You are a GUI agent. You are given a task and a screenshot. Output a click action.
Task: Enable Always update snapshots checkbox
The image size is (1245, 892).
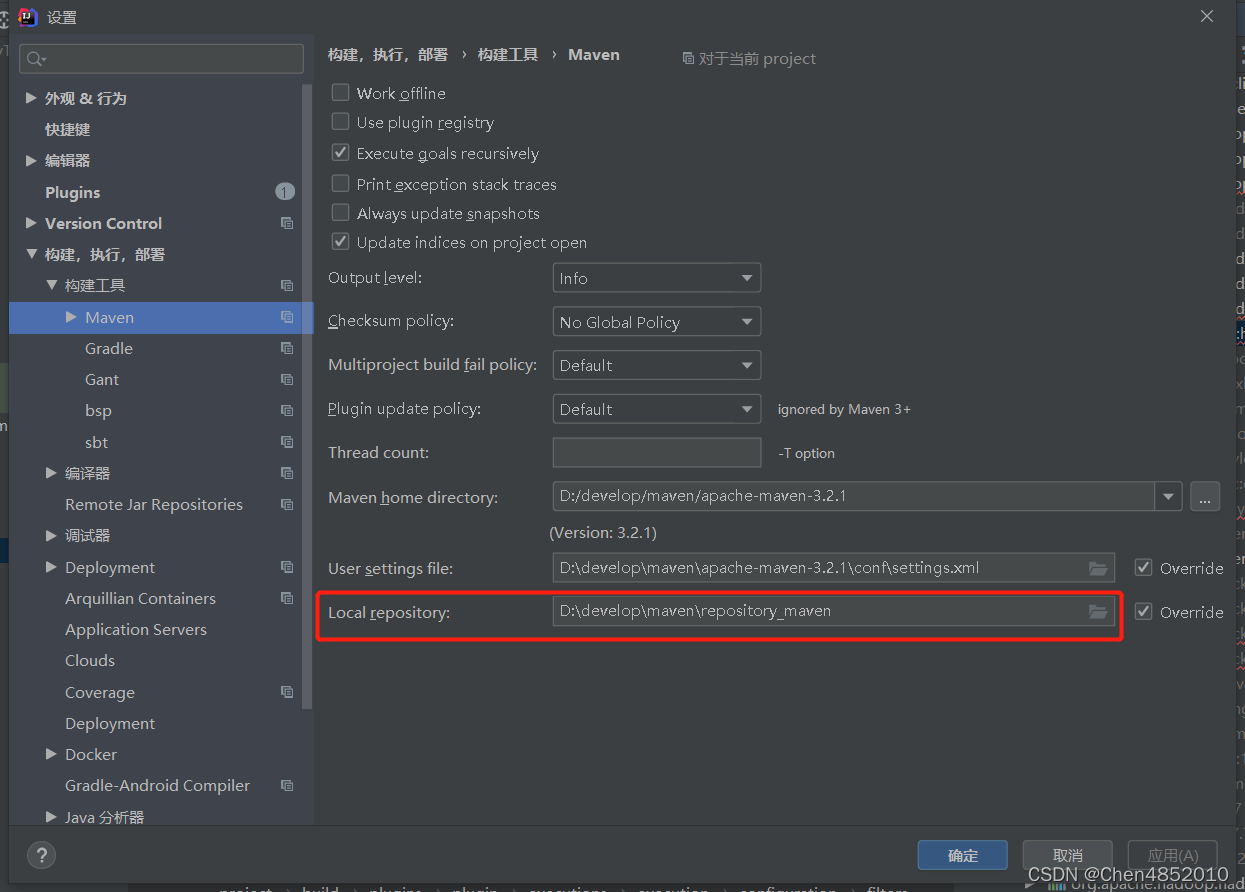point(341,213)
